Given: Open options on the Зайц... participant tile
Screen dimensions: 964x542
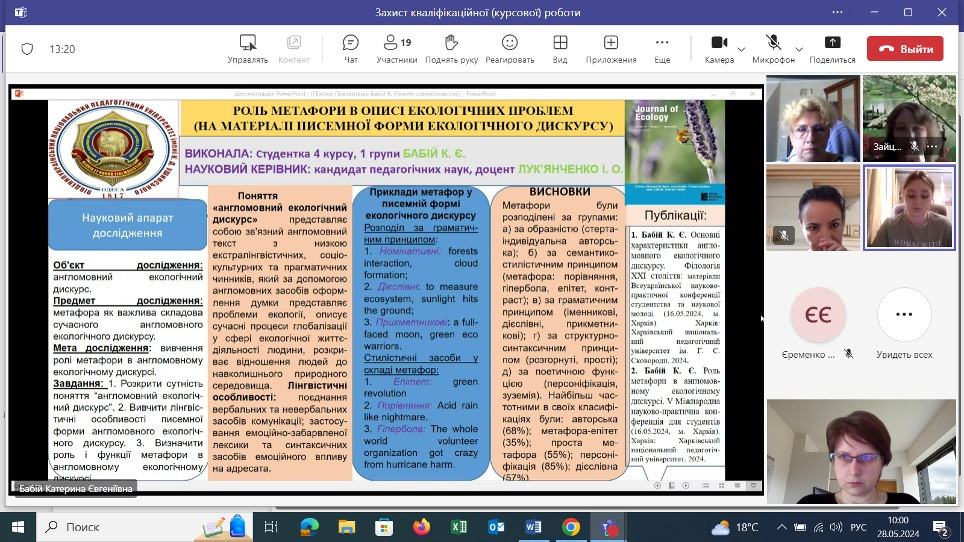Looking at the screenshot, I should [932, 146].
